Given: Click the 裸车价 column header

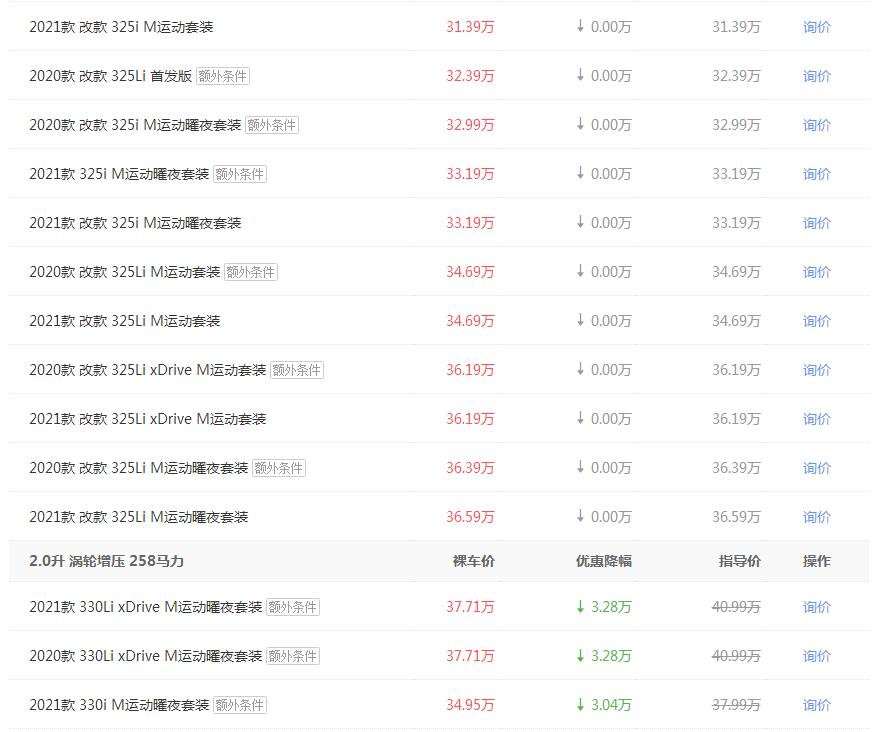Looking at the screenshot, I should 473,561.
